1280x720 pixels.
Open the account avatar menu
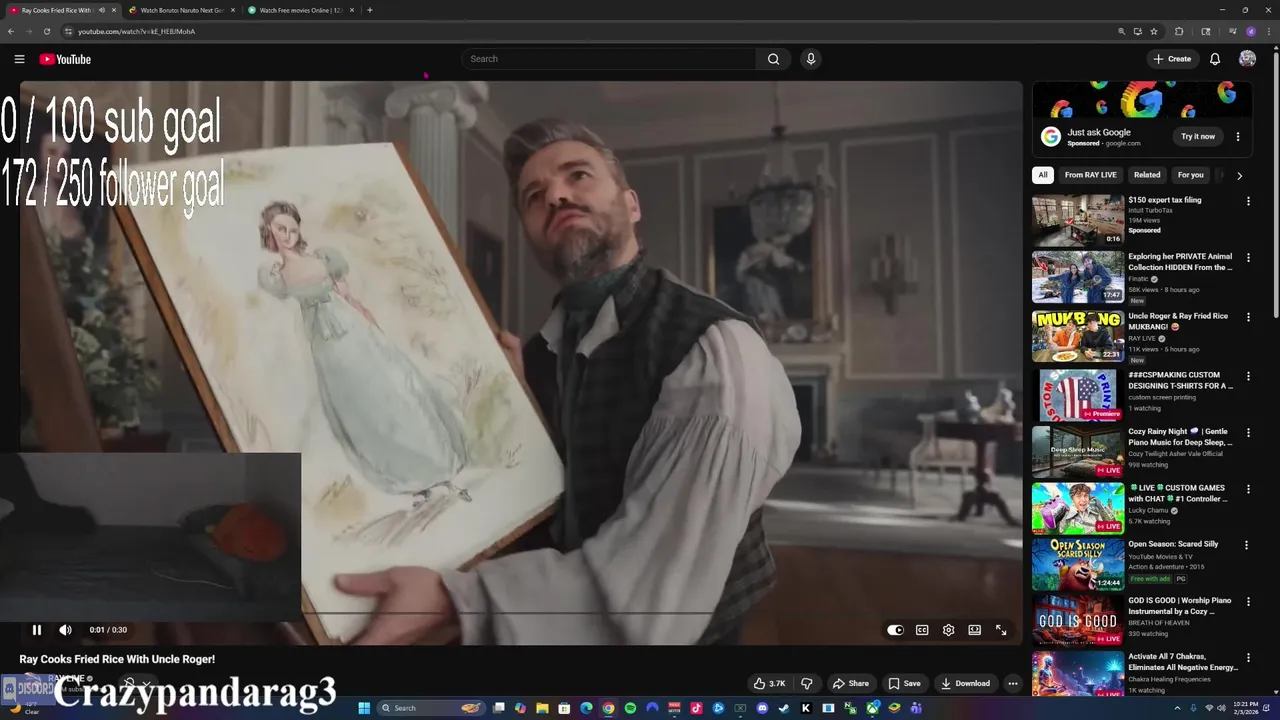[x=1247, y=59]
